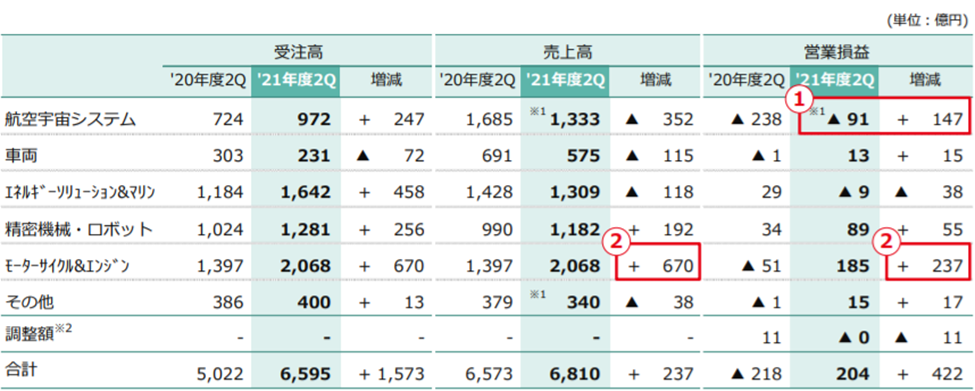Click the ▲ 118 cell
The width and height of the screenshot is (975, 391).
(x=658, y=193)
